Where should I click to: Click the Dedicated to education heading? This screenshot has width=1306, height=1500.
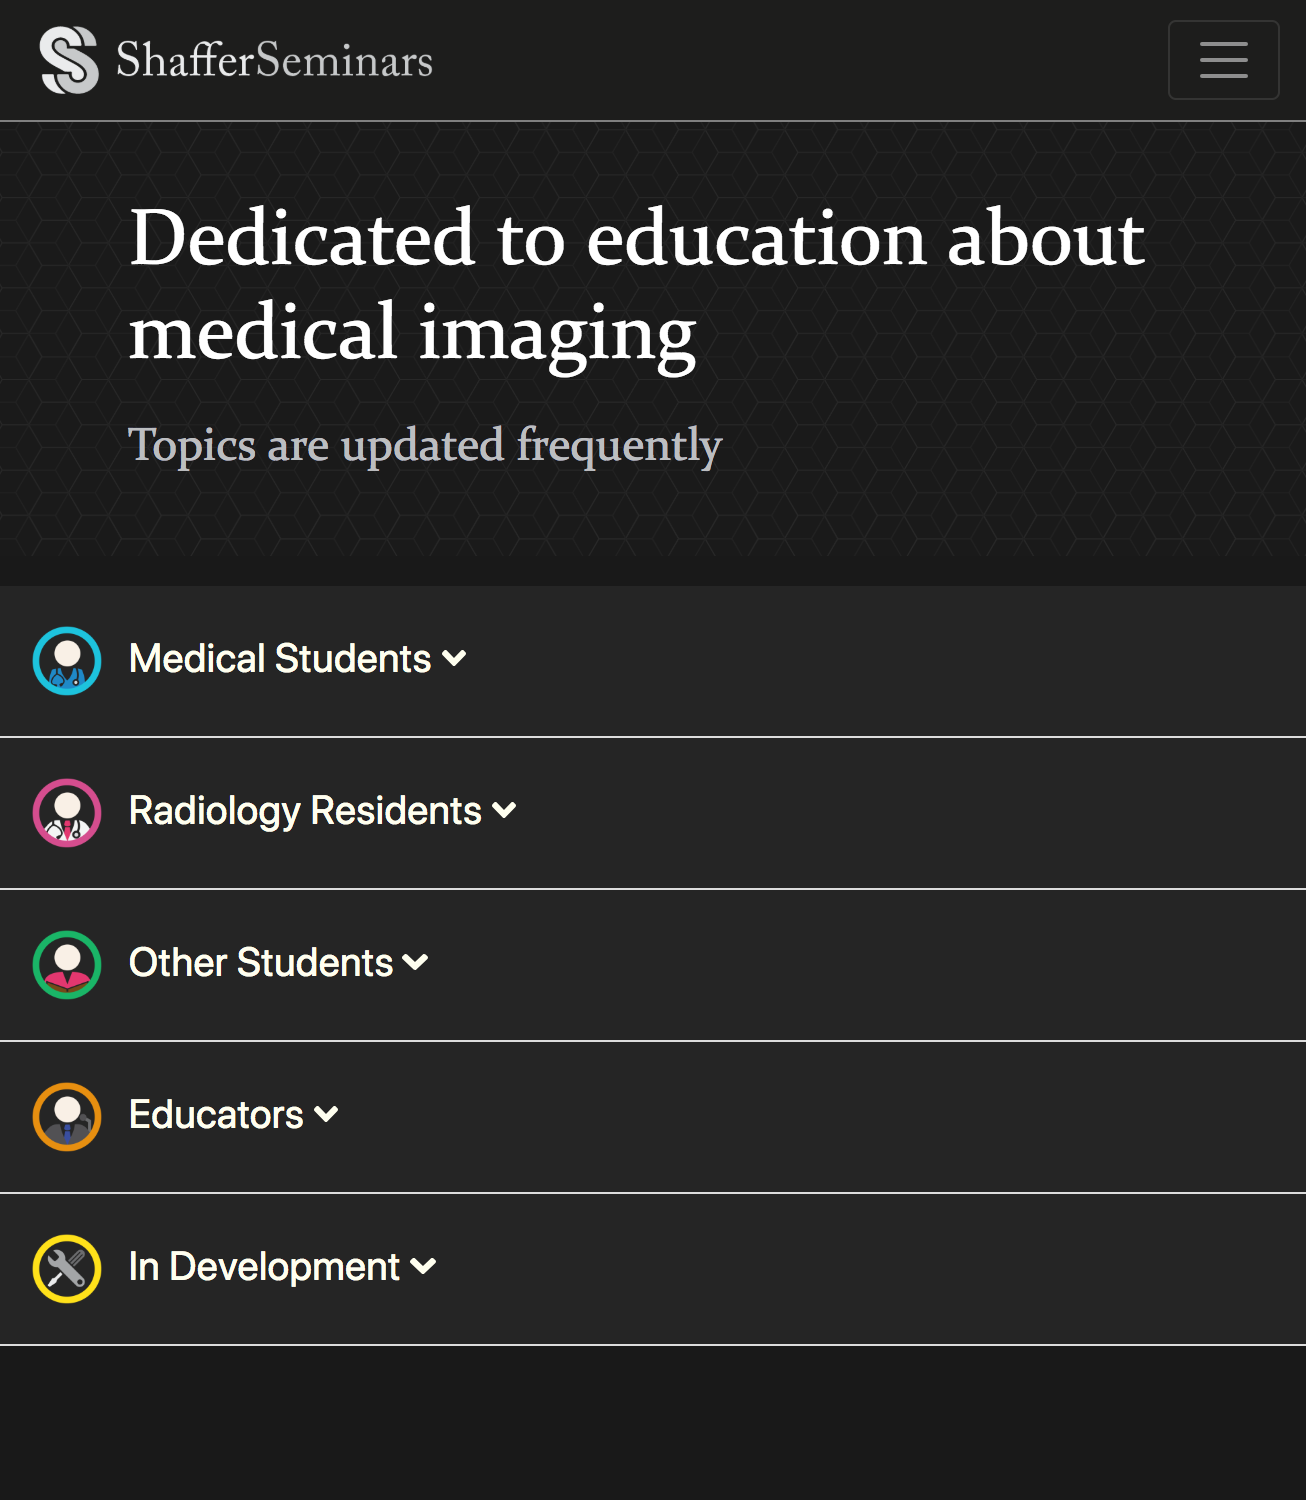point(637,285)
